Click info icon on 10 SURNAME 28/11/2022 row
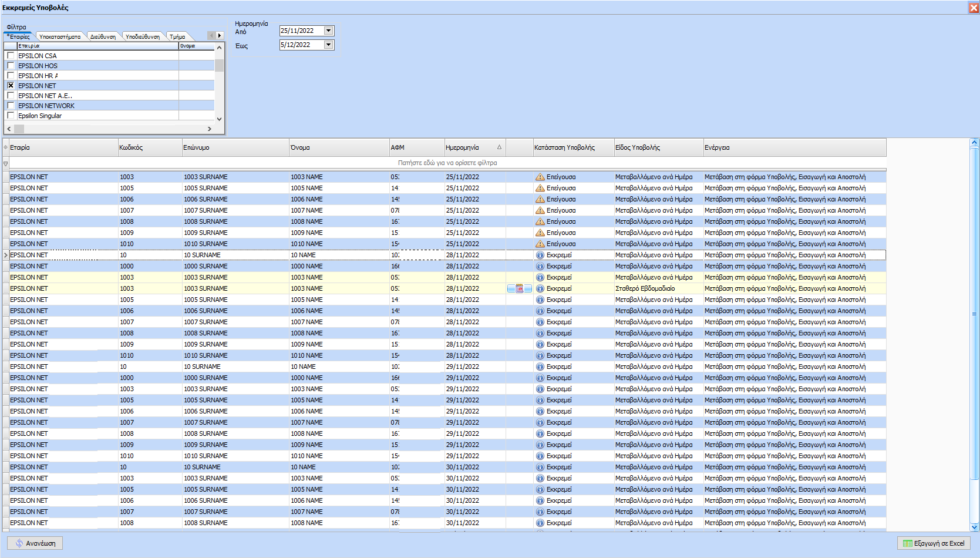The height and width of the screenshot is (558, 980). pyautogui.click(x=540, y=255)
